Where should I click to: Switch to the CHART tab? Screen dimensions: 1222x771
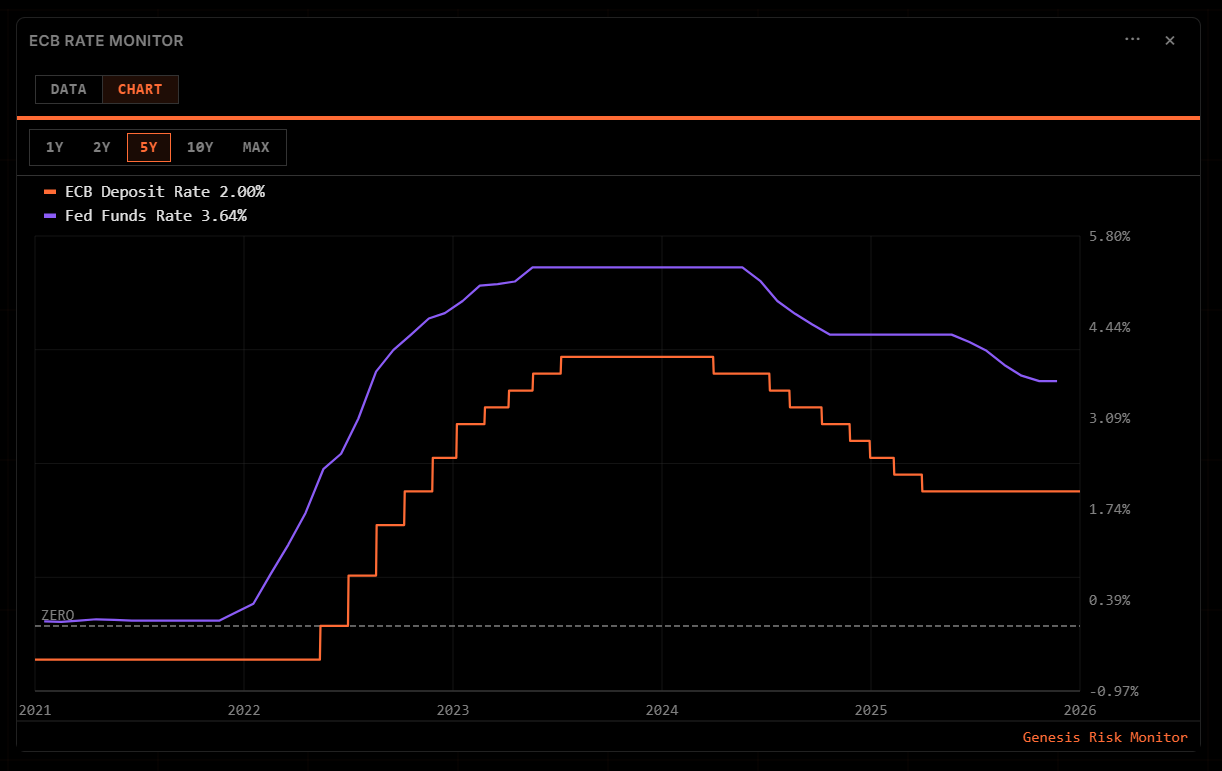point(140,89)
